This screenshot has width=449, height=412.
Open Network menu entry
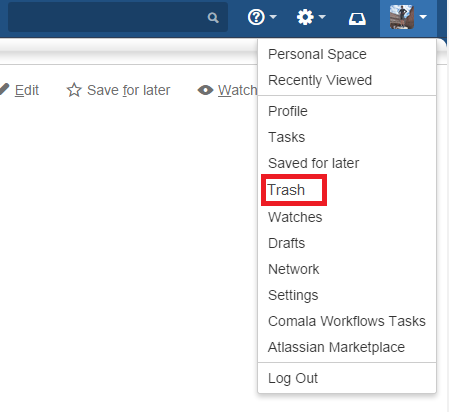347,269
